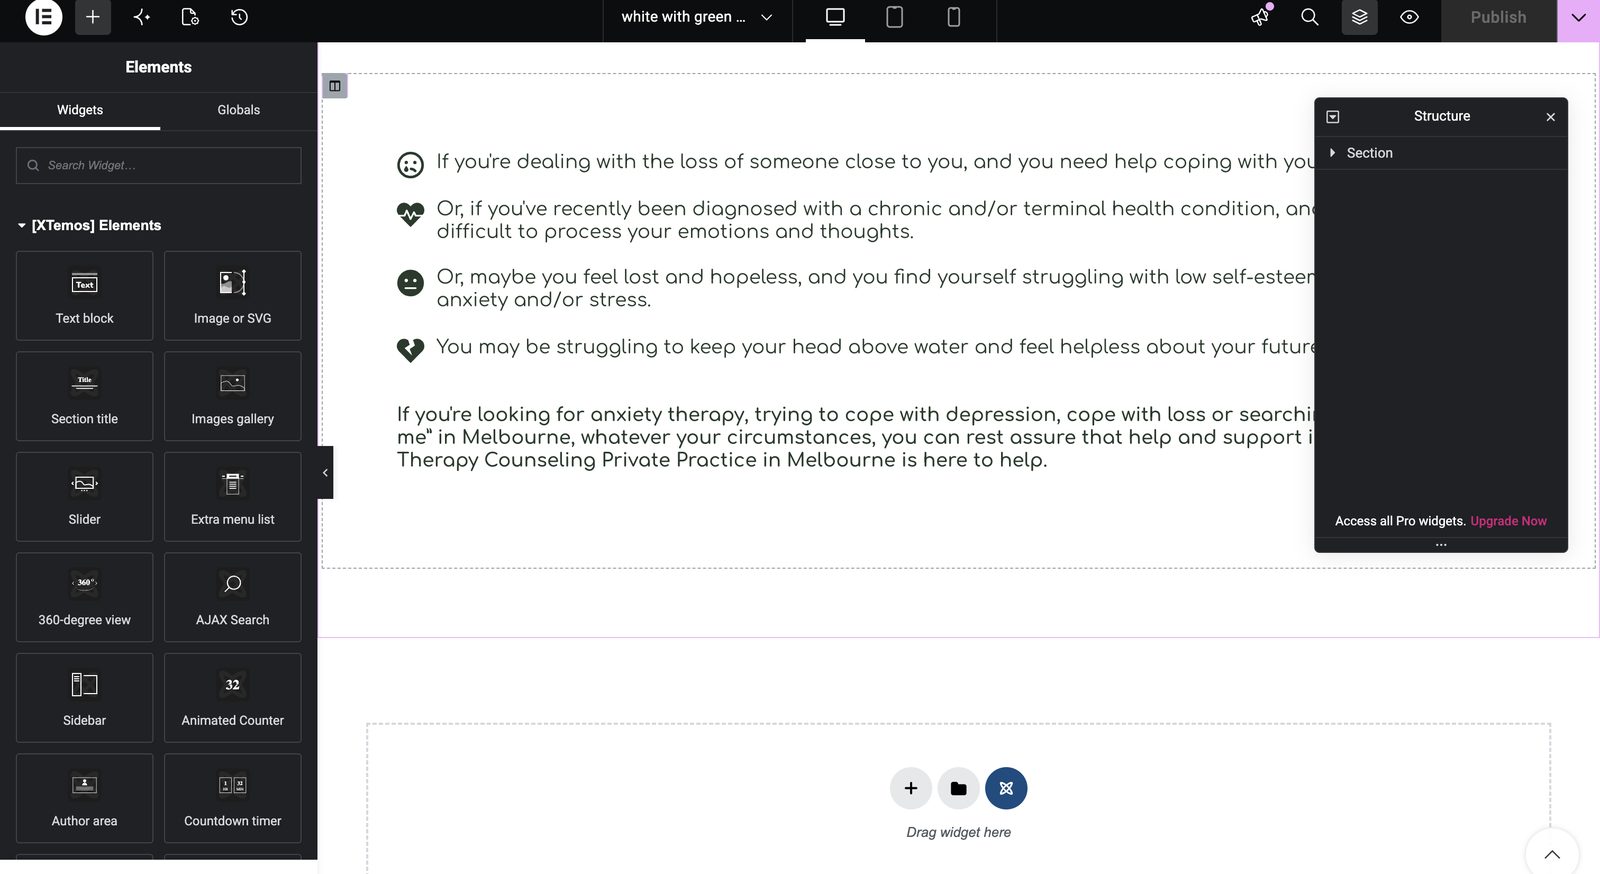The width and height of the screenshot is (1600, 874).
Task: Select the Section title widget
Action: coord(84,396)
